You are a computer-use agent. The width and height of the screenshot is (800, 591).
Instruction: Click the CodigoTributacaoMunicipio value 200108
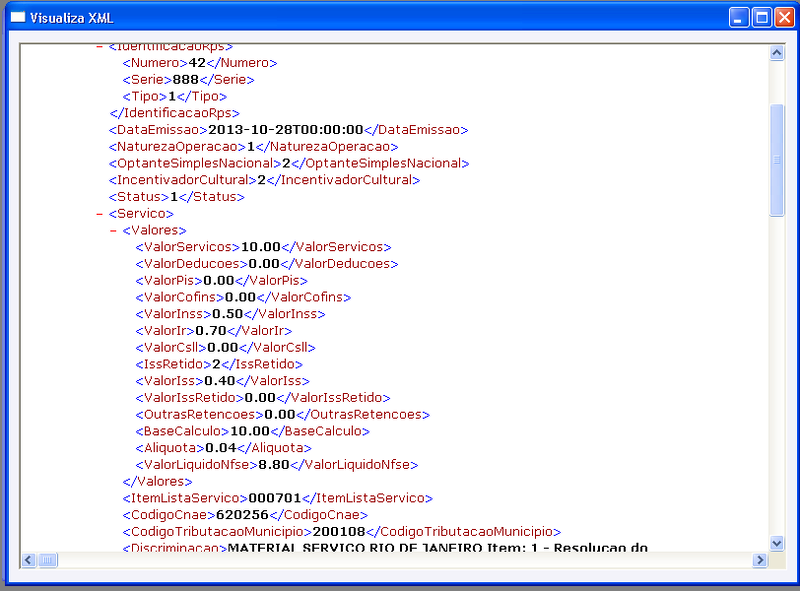339,532
